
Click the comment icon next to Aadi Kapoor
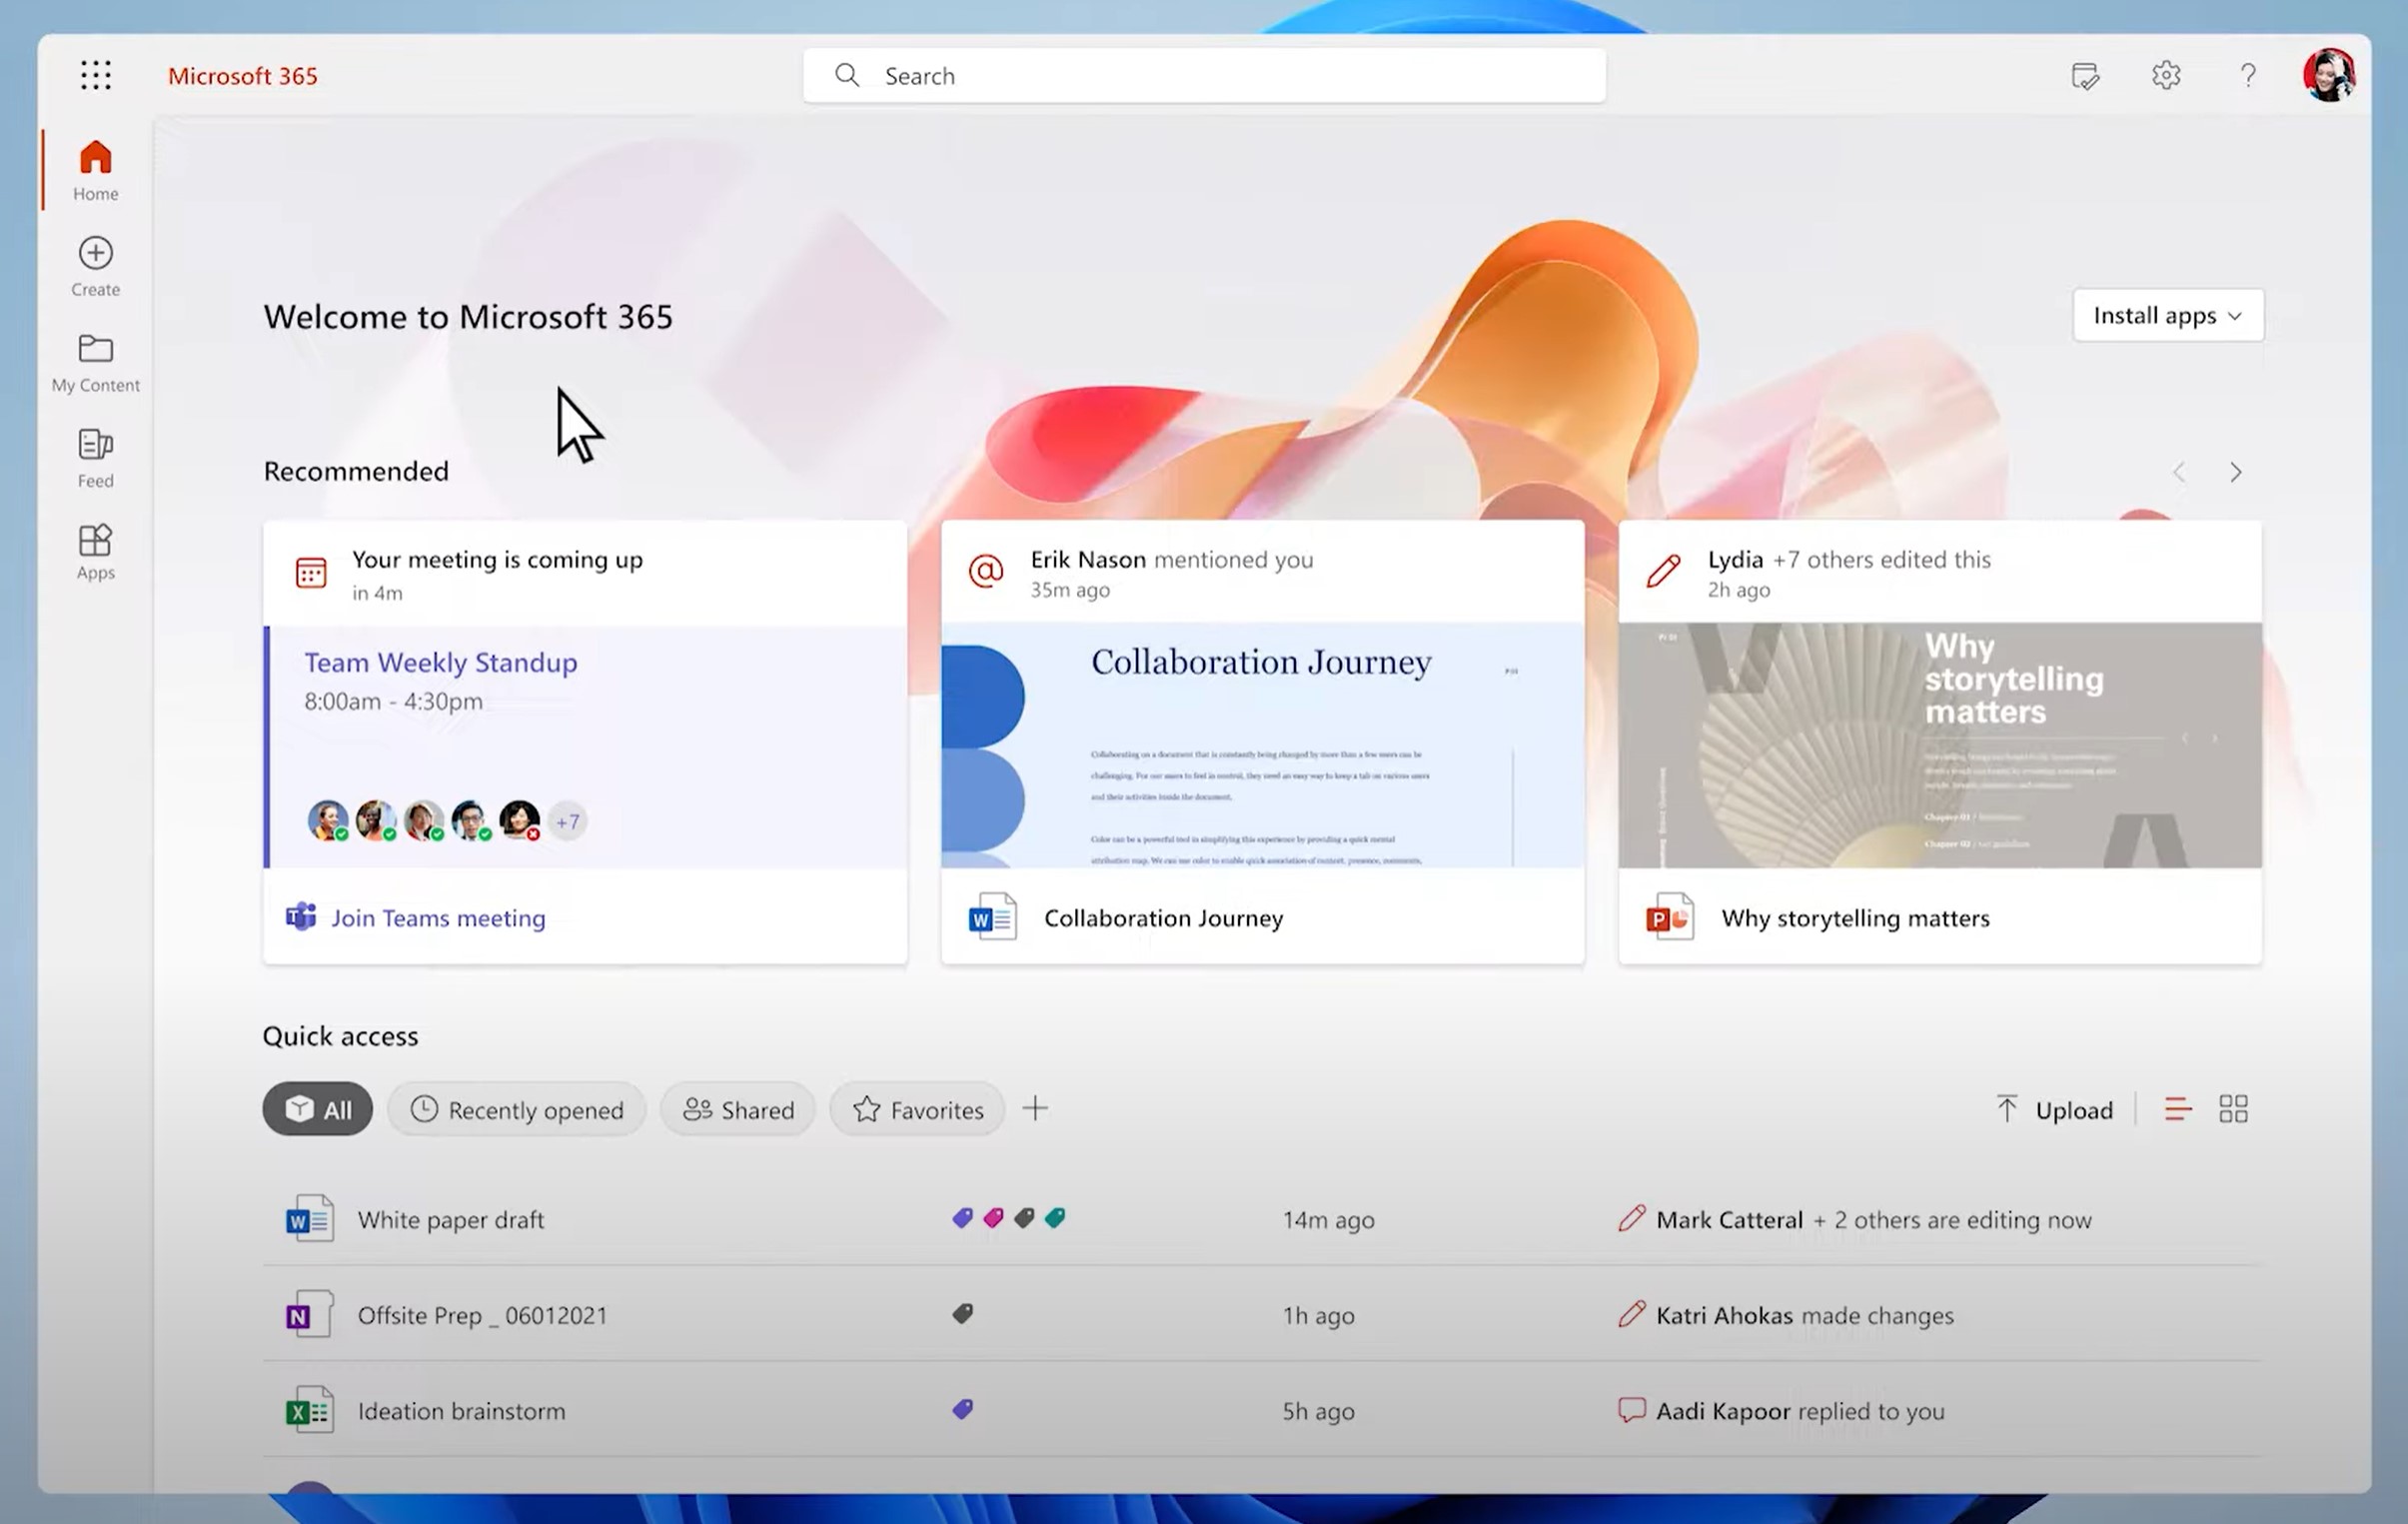tap(1631, 1410)
